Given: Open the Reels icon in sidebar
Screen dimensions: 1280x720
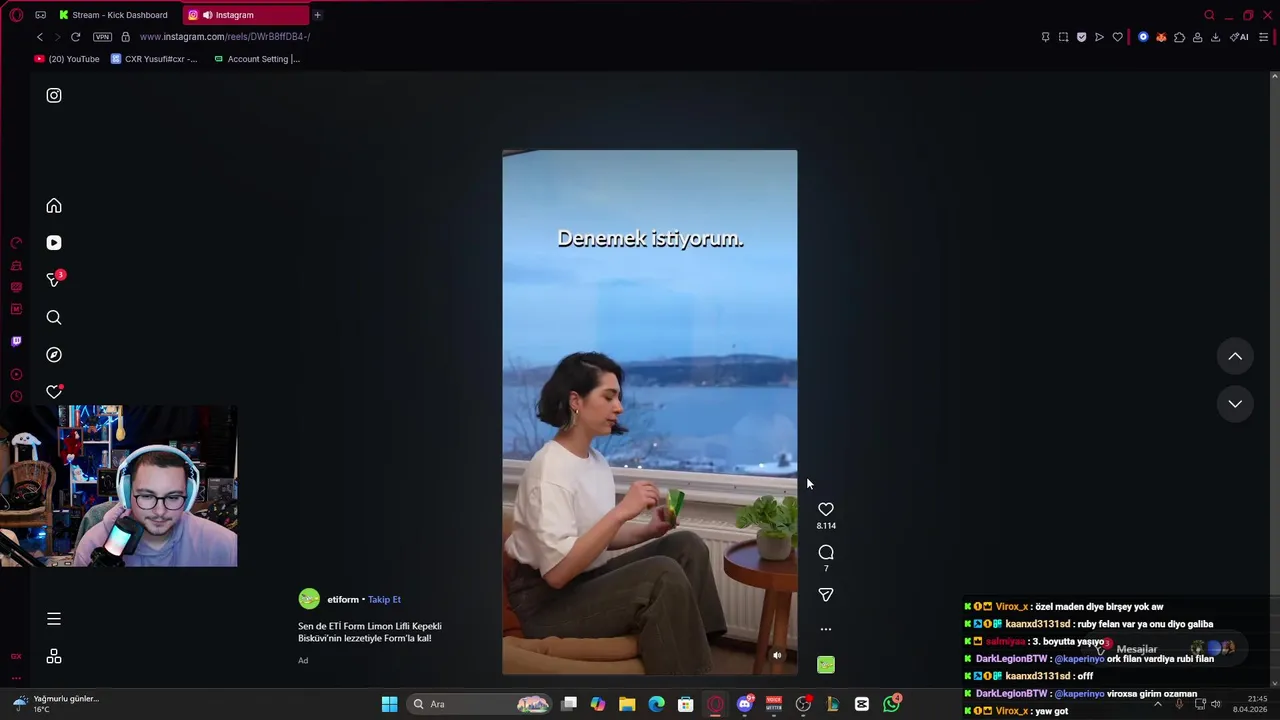Looking at the screenshot, I should coord(54,243).
